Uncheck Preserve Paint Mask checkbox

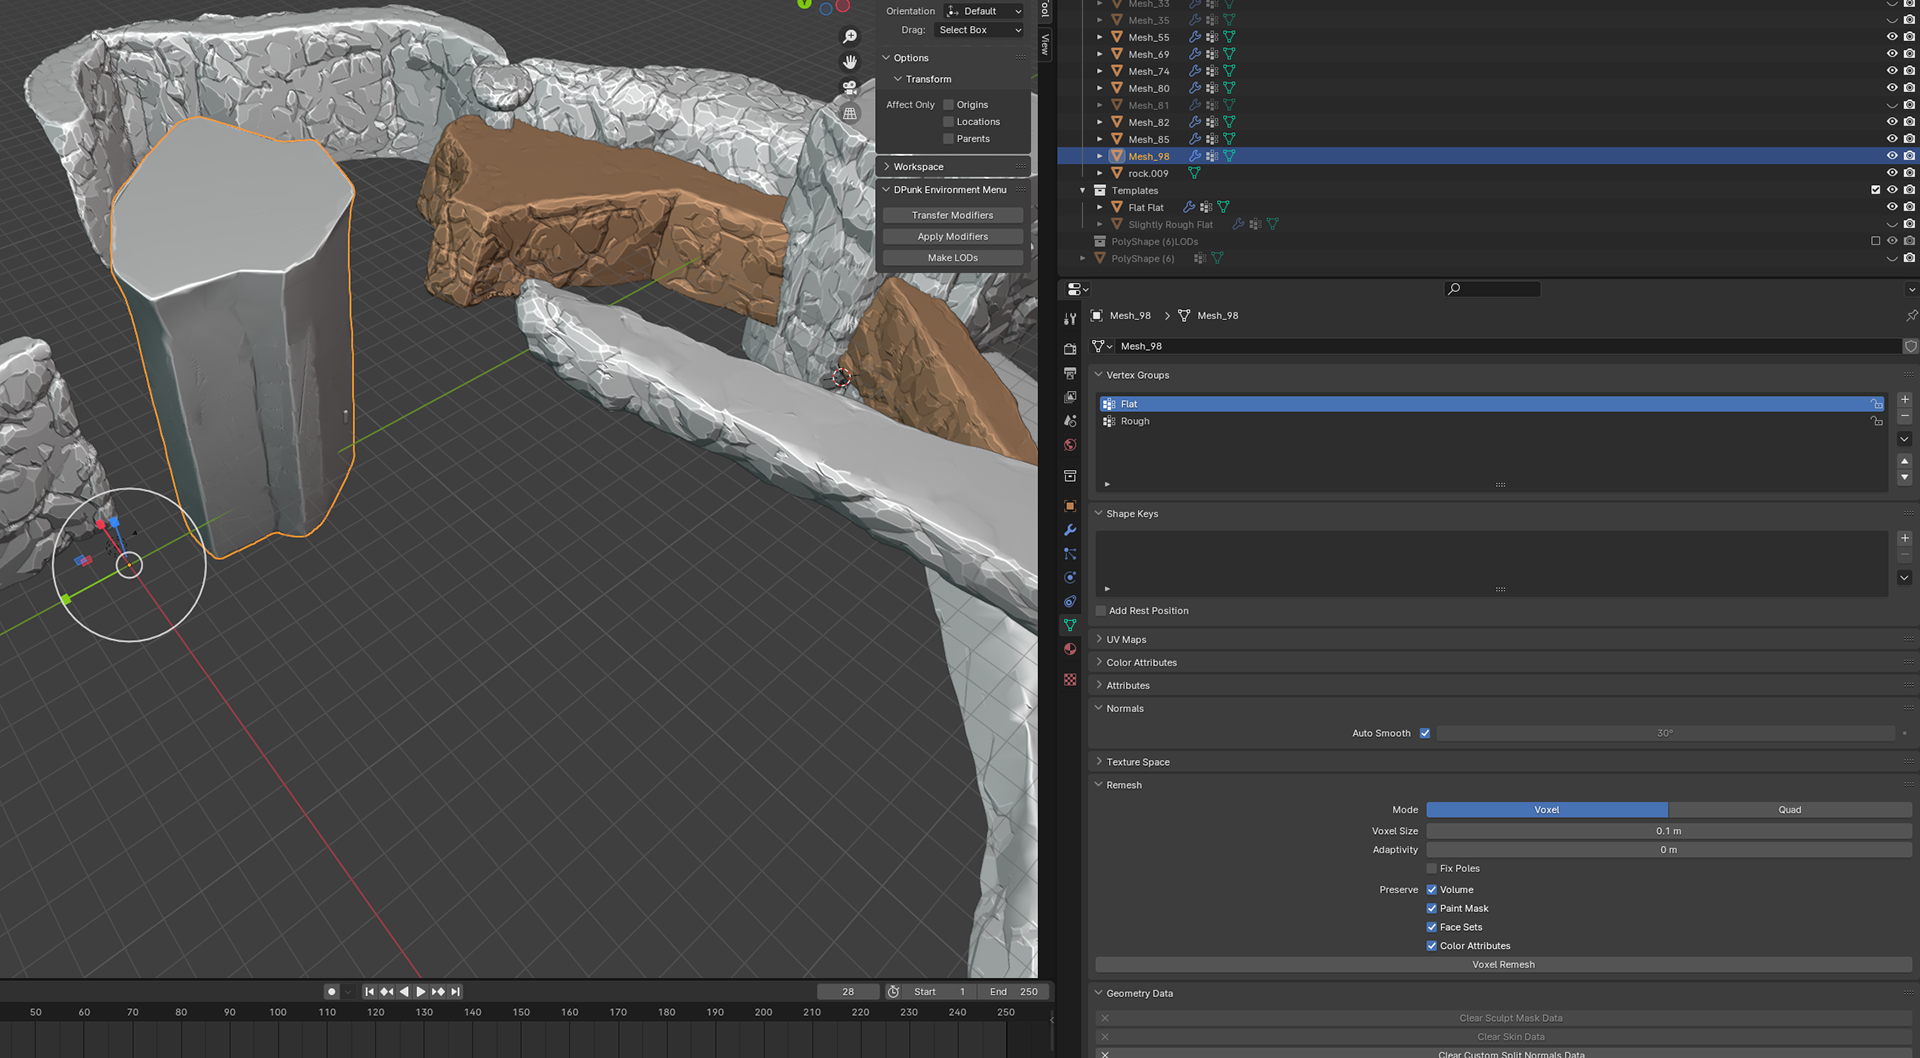pyautogui.click(x=1432, y=909)
